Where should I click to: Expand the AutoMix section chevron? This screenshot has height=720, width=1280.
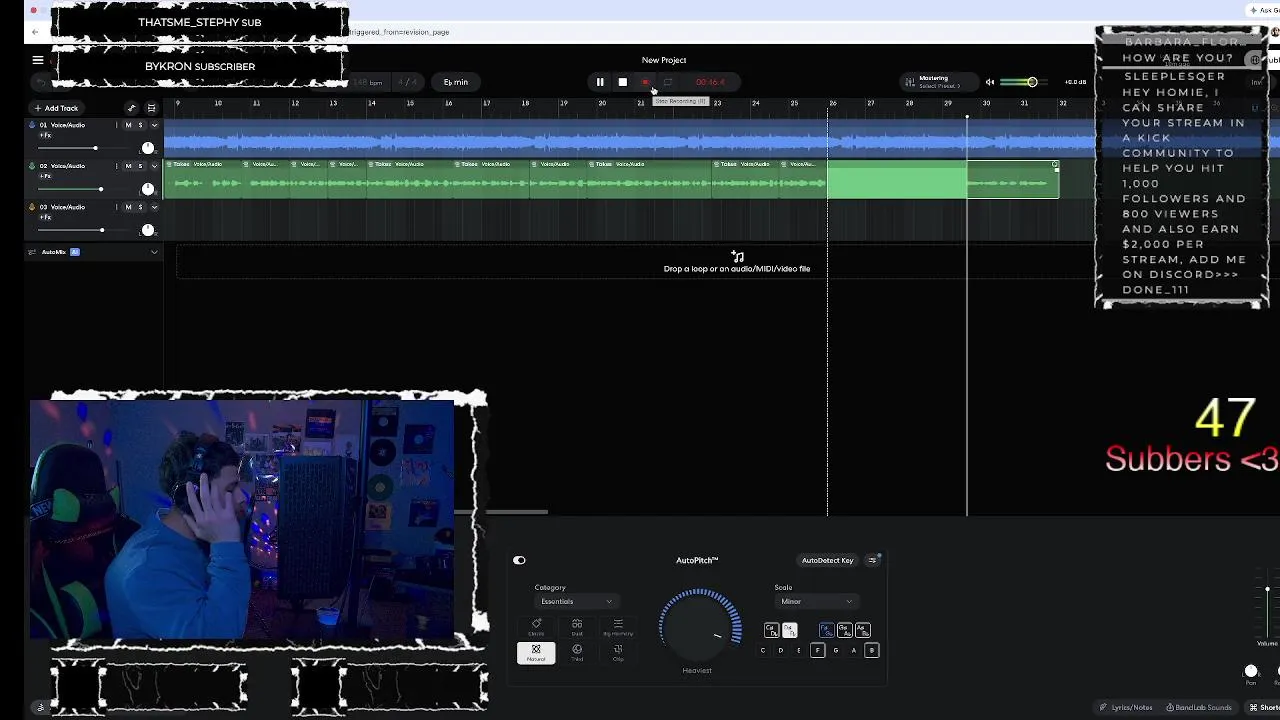(x=154, y=252)
